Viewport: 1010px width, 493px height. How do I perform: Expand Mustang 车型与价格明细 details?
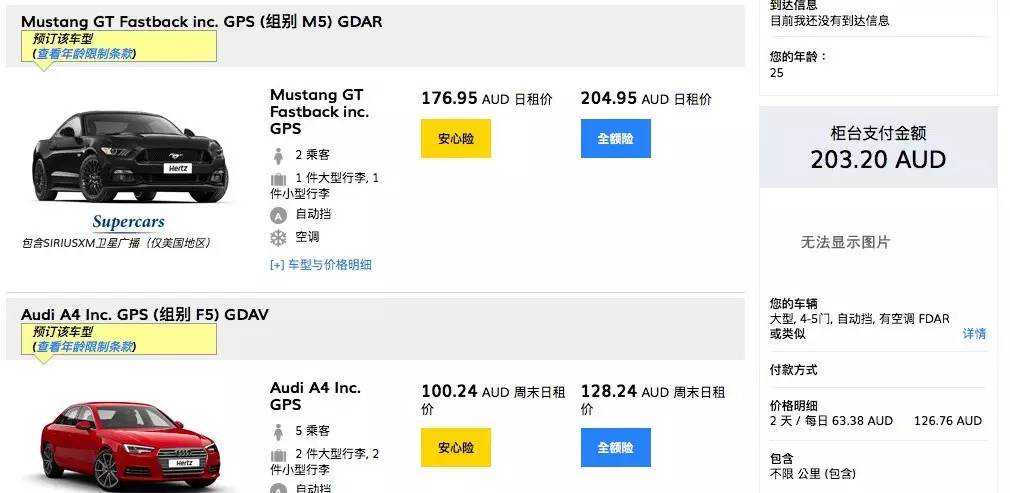tap(321, 265)
